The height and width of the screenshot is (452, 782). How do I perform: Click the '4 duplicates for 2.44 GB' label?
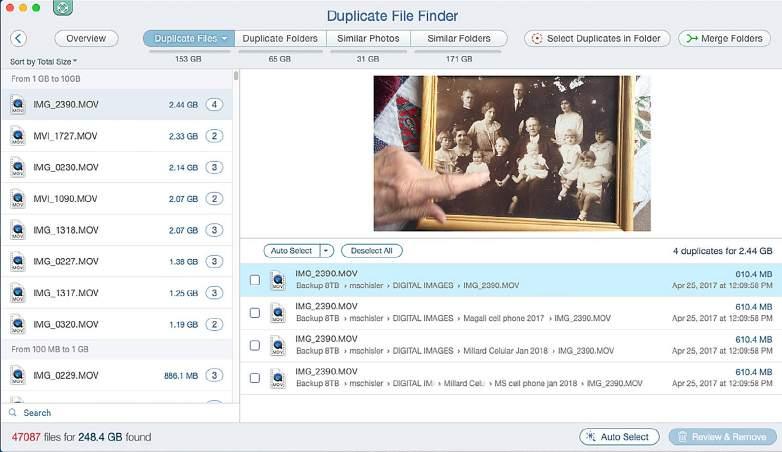tap(722, 251)
